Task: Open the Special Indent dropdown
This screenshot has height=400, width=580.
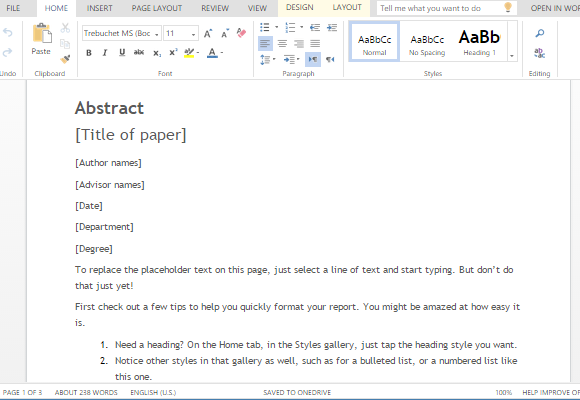Action: (291, 60)
